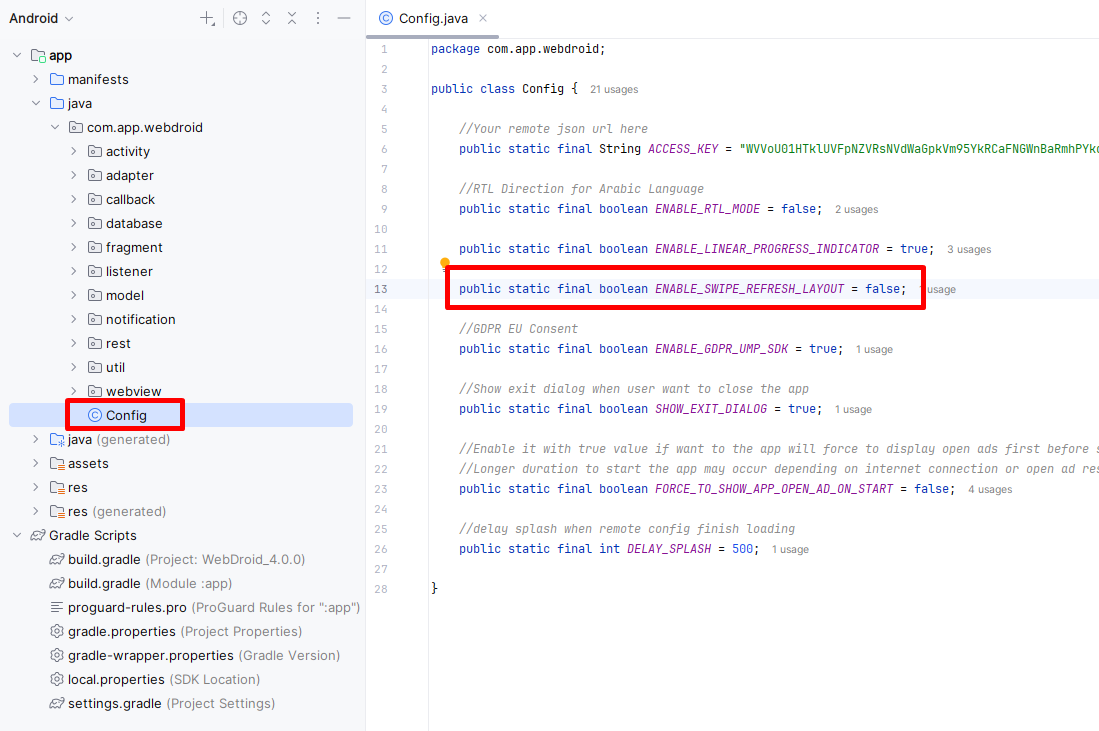Screen dimensions: 1099x731
Task: Click the expand all icon in project toolbar
Action: click(266, 19)
